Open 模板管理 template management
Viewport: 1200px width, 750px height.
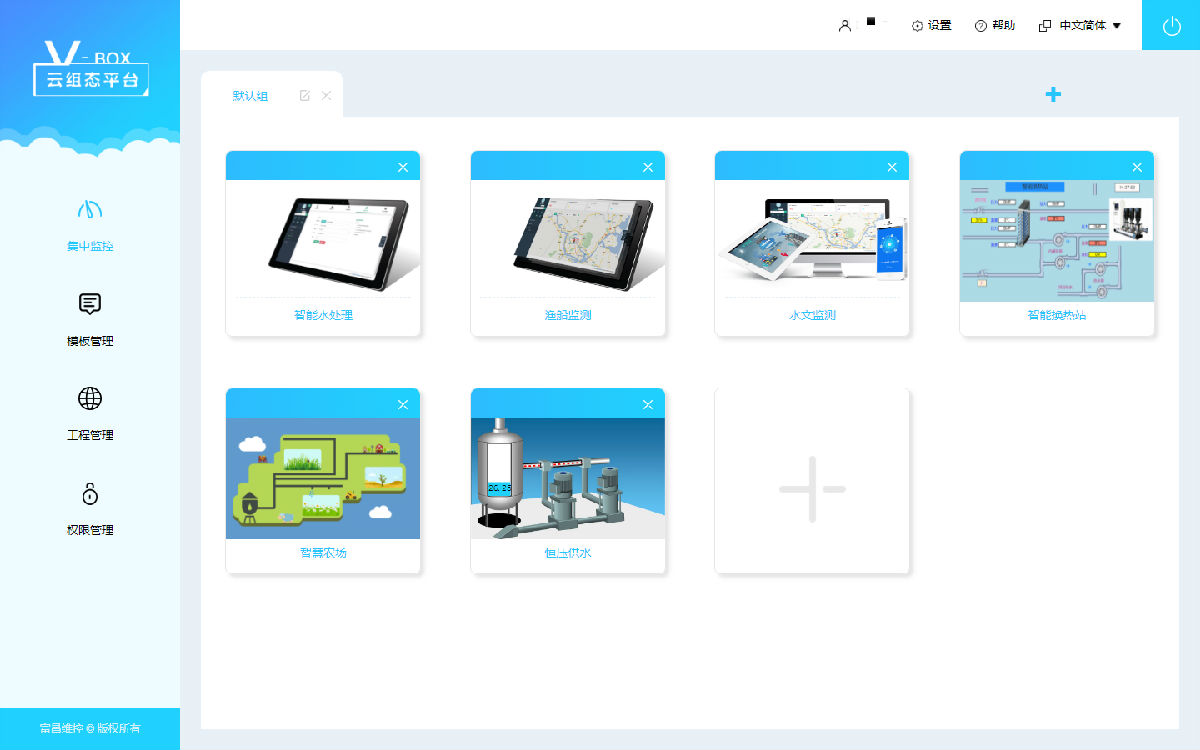click(x=90, y=319)
